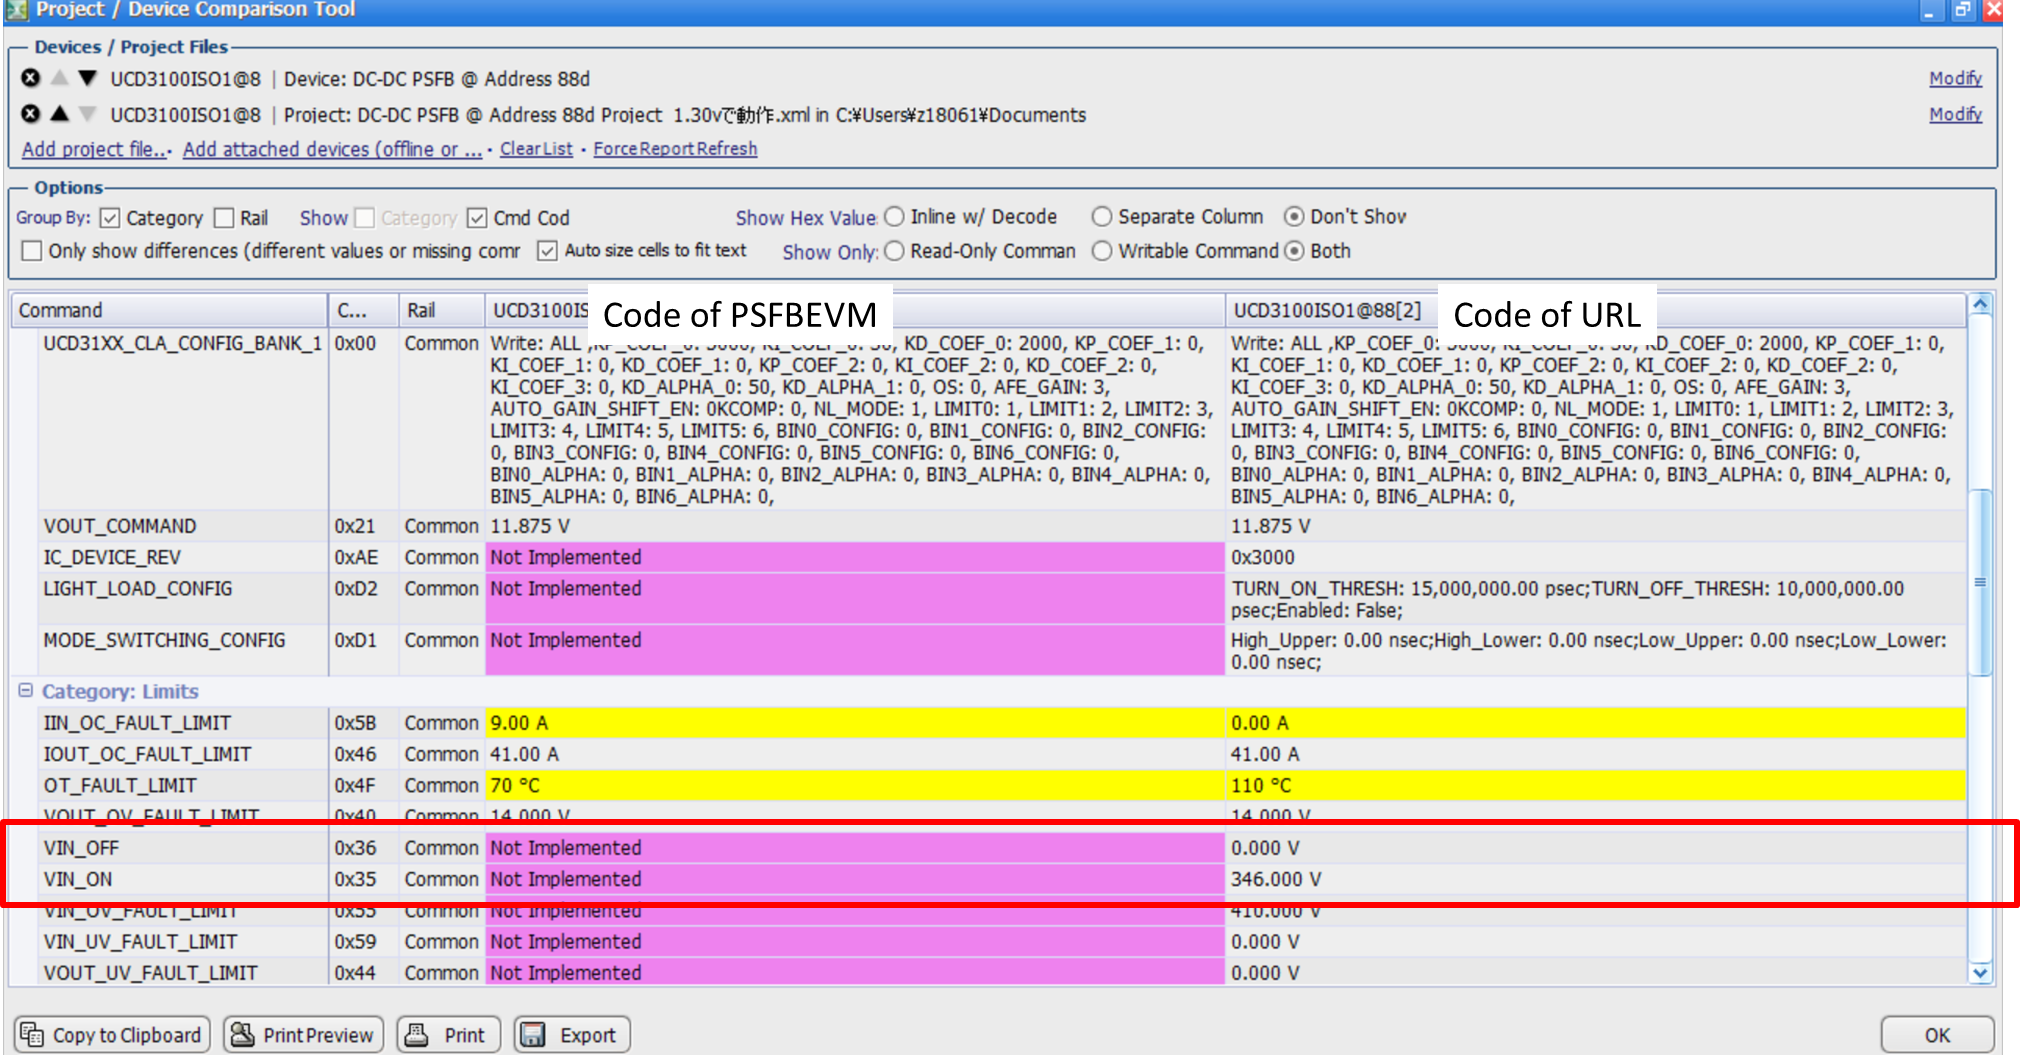
Task: Click the 9.00 A value cell
Action: pos(855,723)
